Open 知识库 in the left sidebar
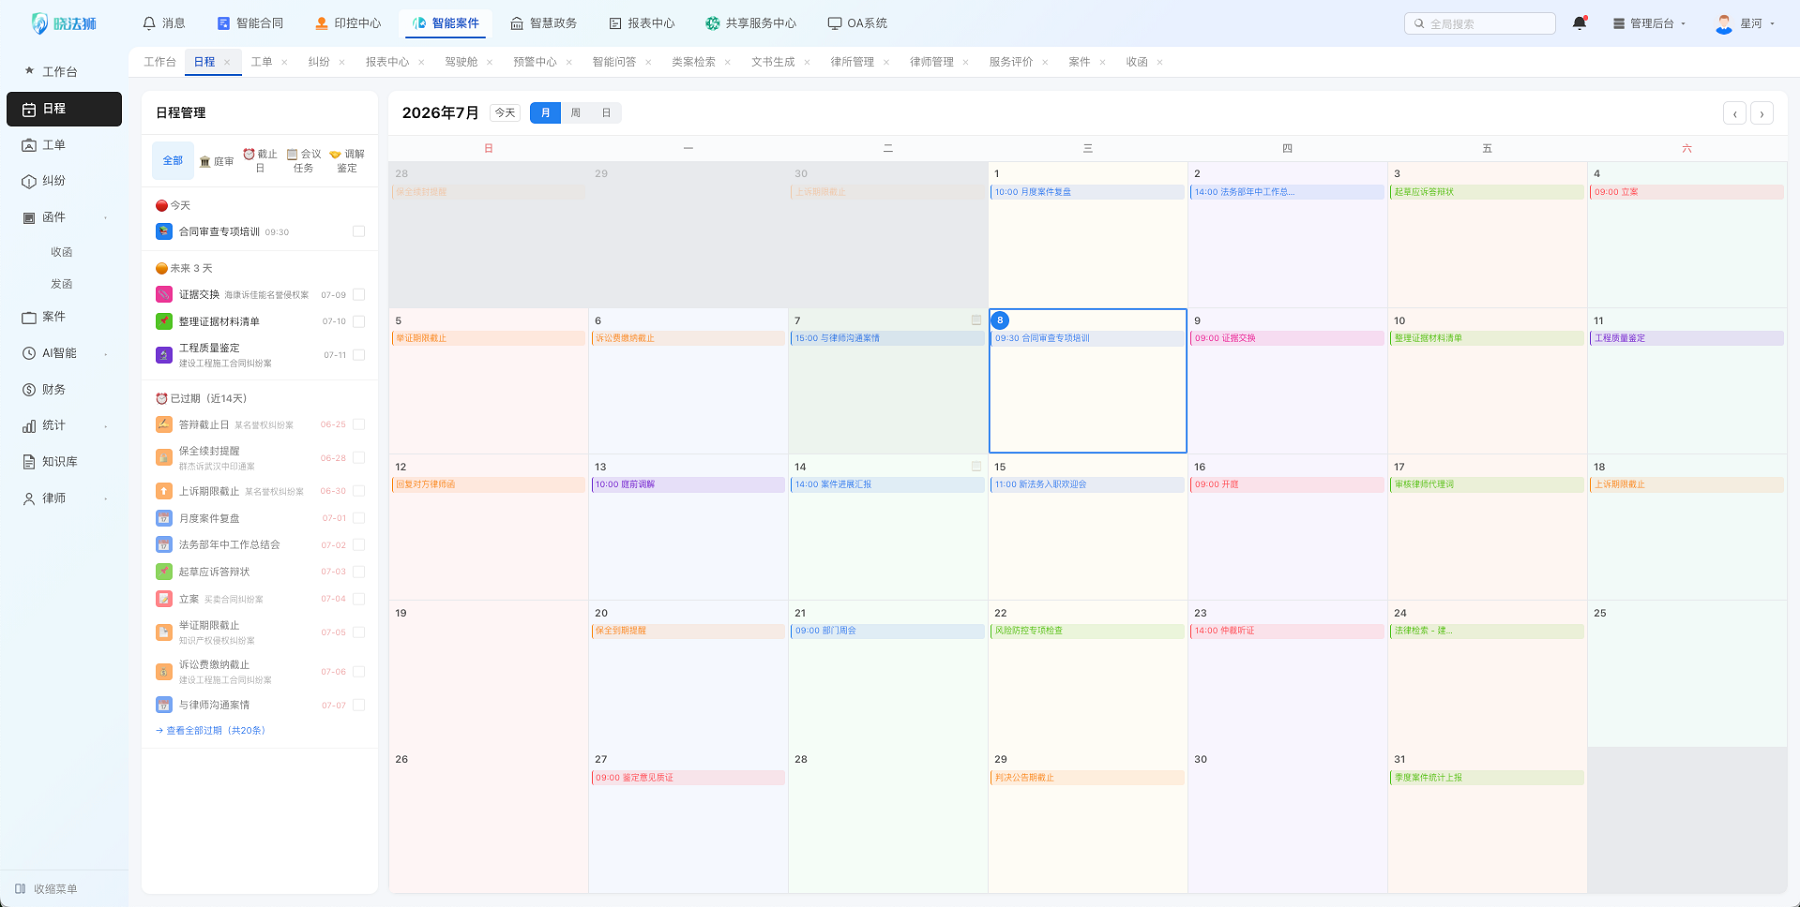This screenshot has width=1800, height=907. coord(64,461)
